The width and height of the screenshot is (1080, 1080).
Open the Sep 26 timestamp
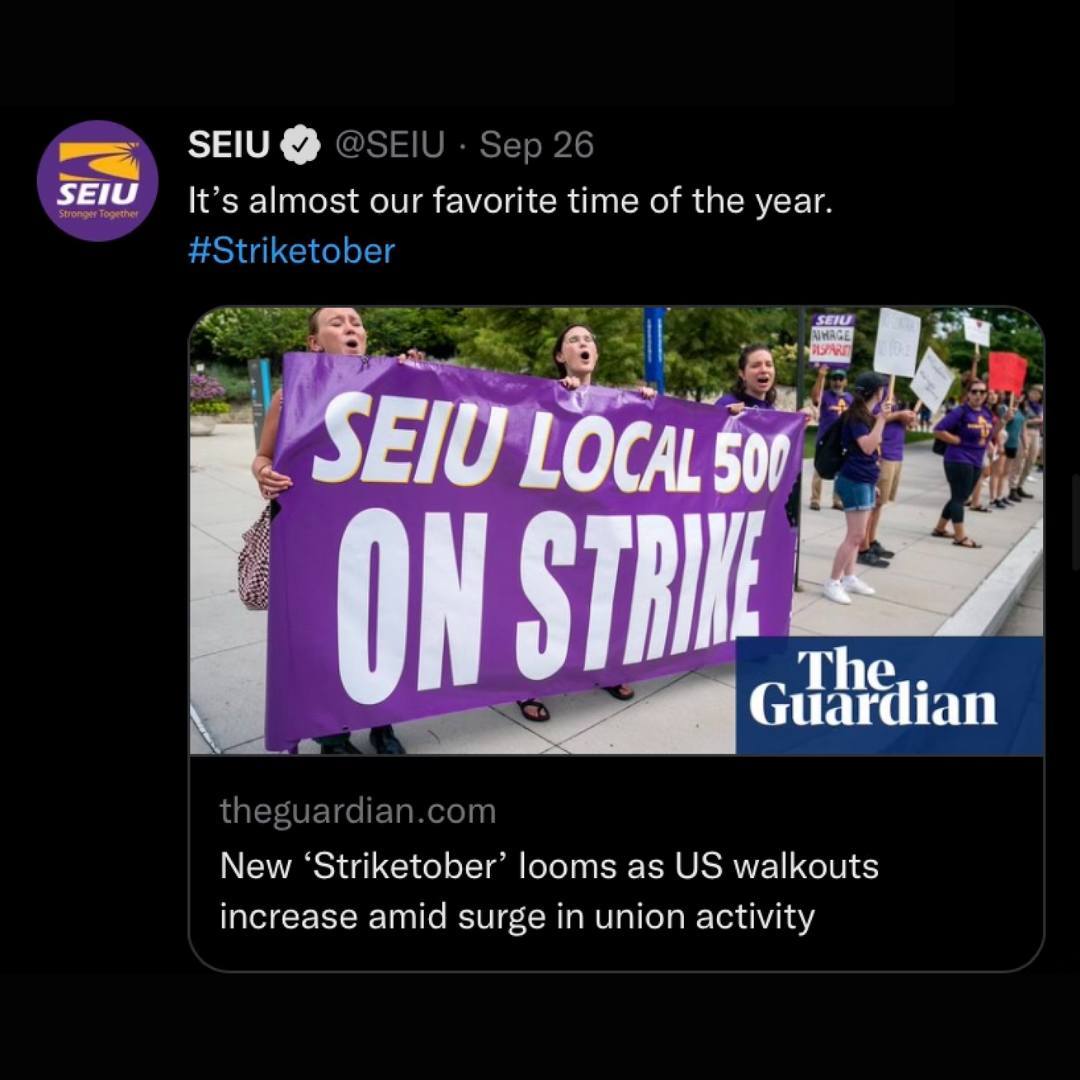(x=536, y=145)
